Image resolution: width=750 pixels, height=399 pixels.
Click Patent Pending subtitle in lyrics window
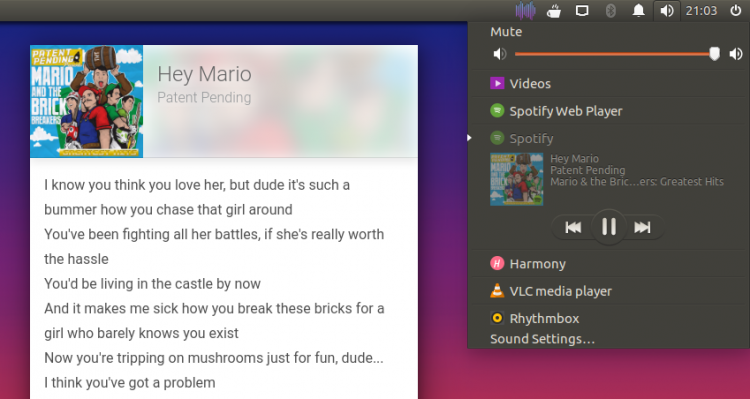tap(204, 98)
